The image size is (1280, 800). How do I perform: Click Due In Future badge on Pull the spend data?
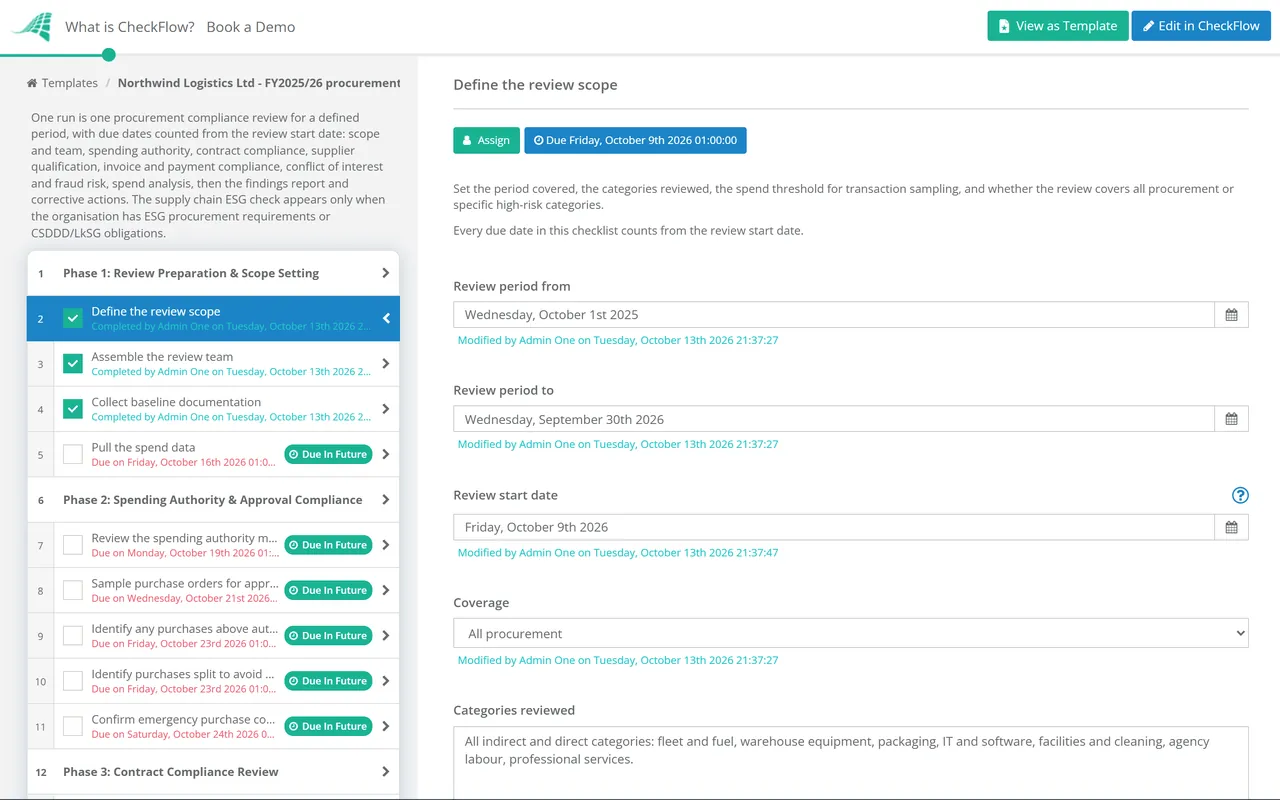point(328,454)
